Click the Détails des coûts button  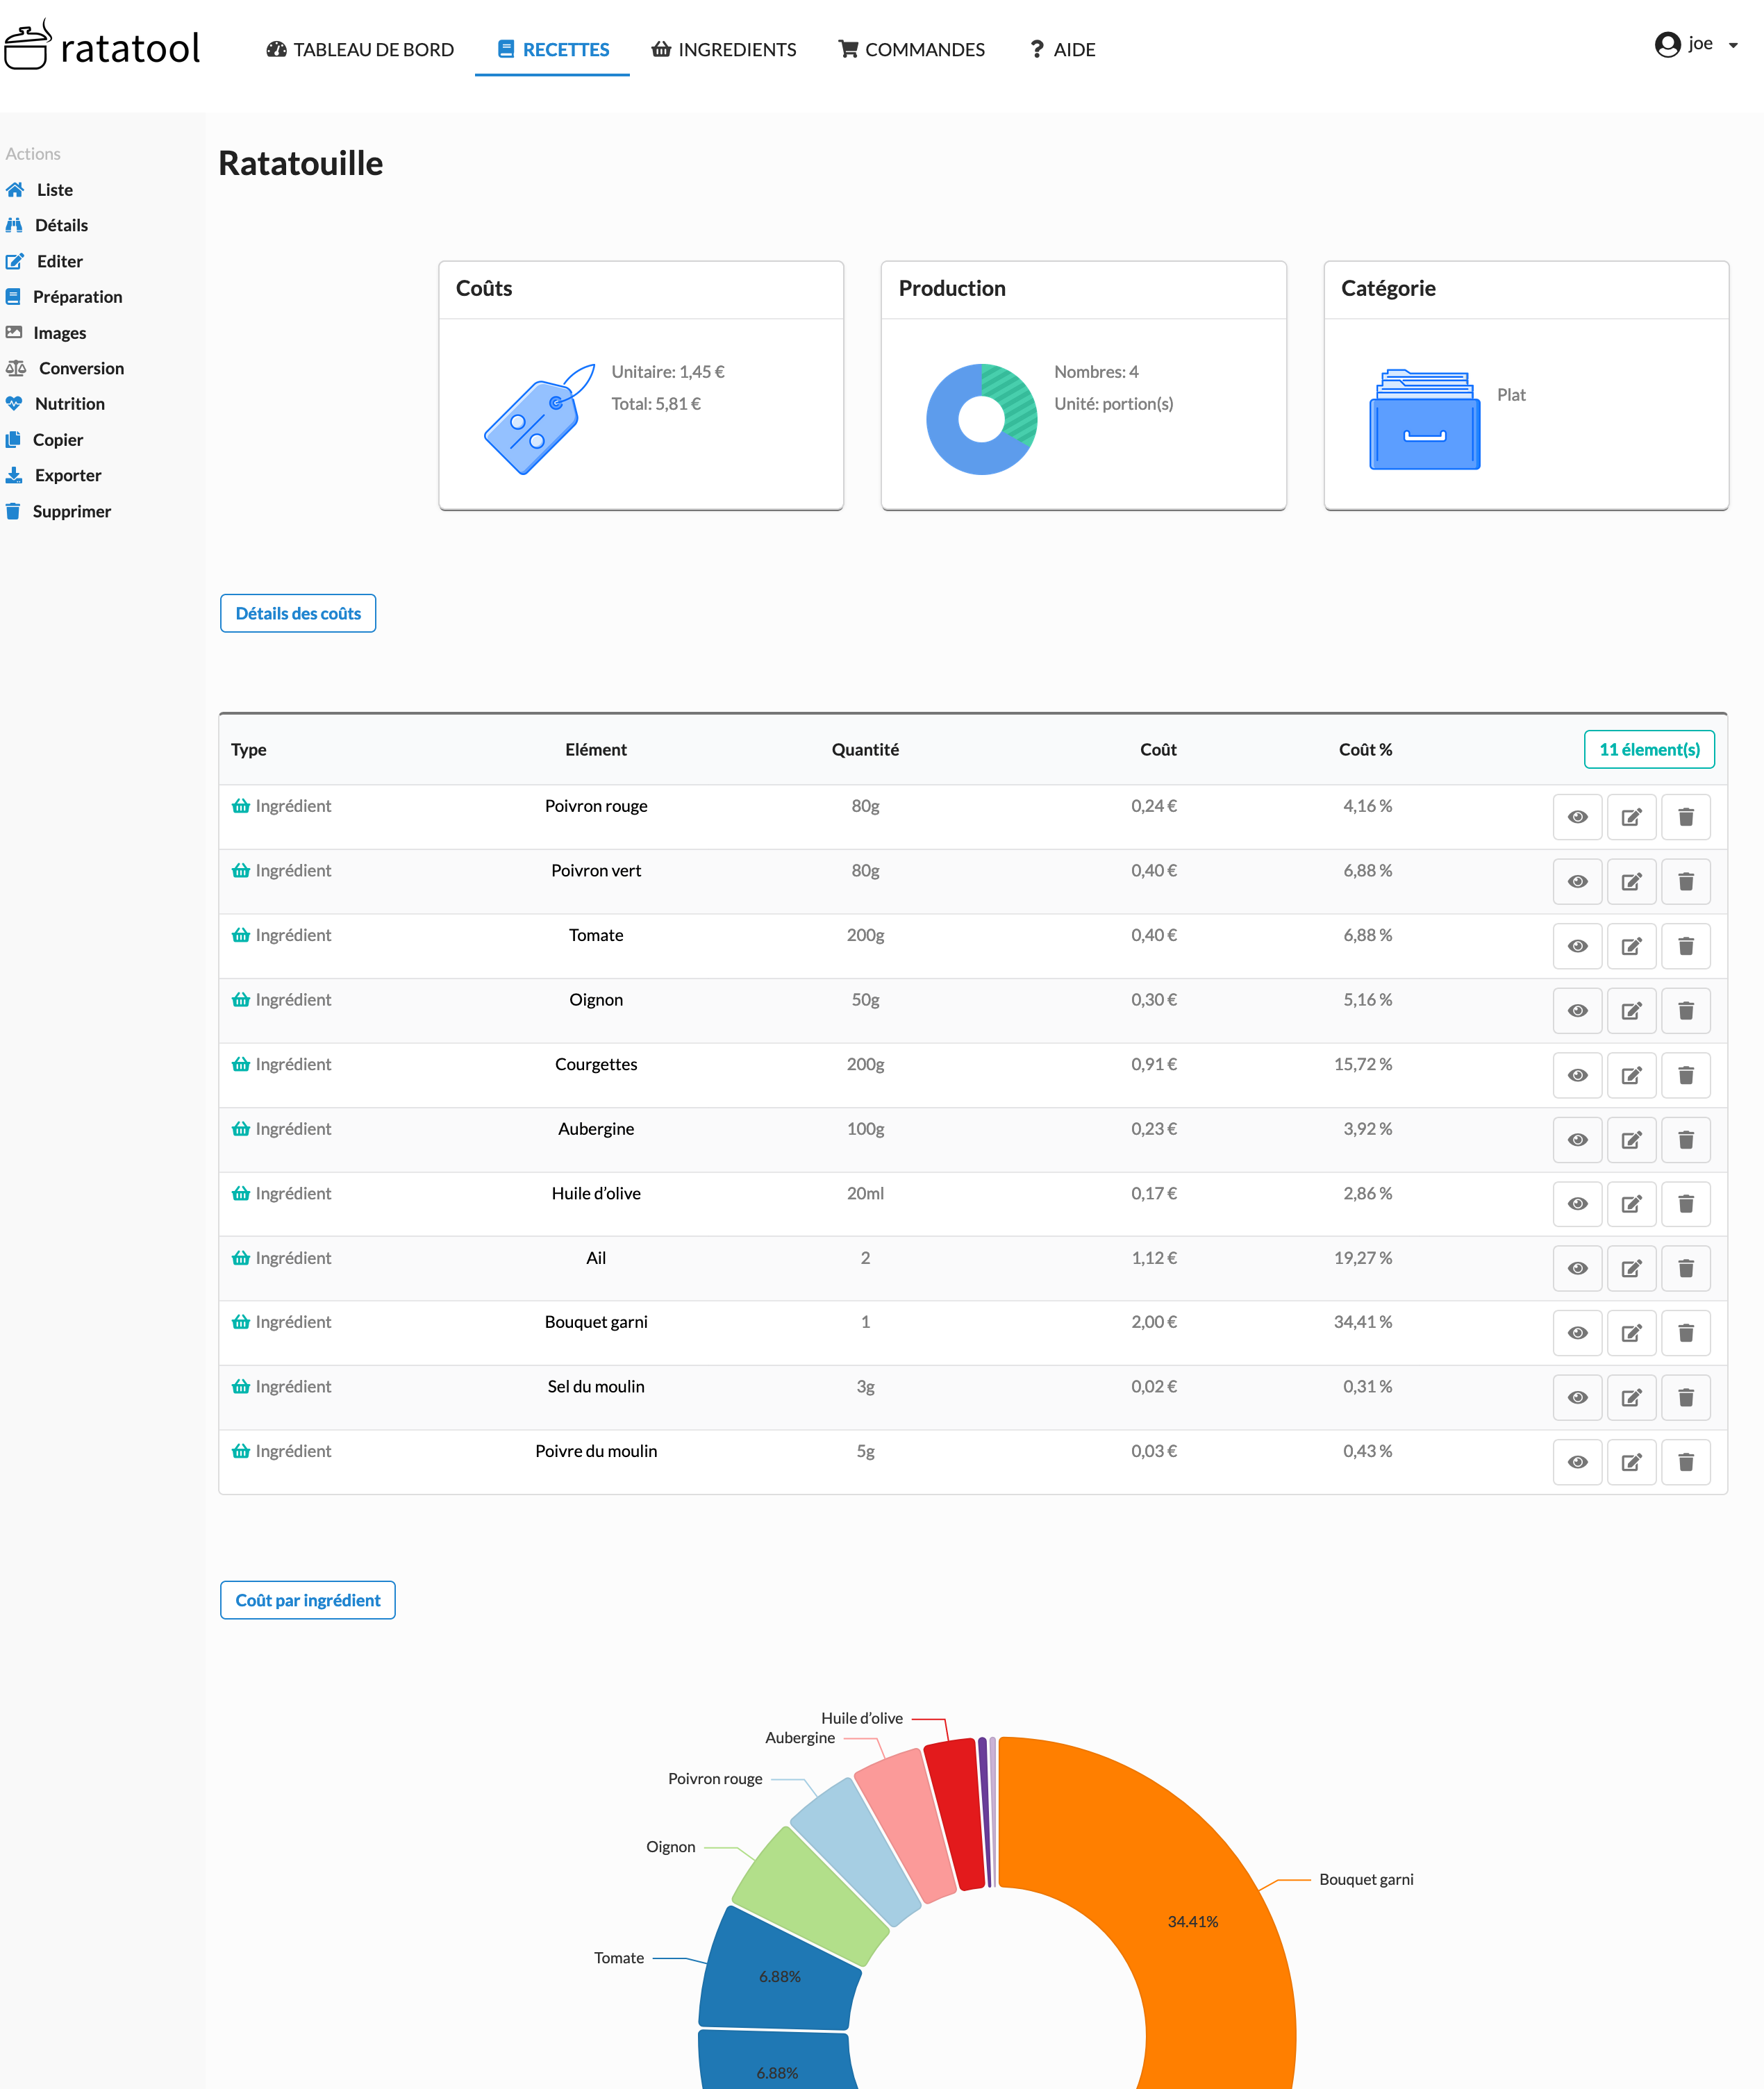(298, 613)
